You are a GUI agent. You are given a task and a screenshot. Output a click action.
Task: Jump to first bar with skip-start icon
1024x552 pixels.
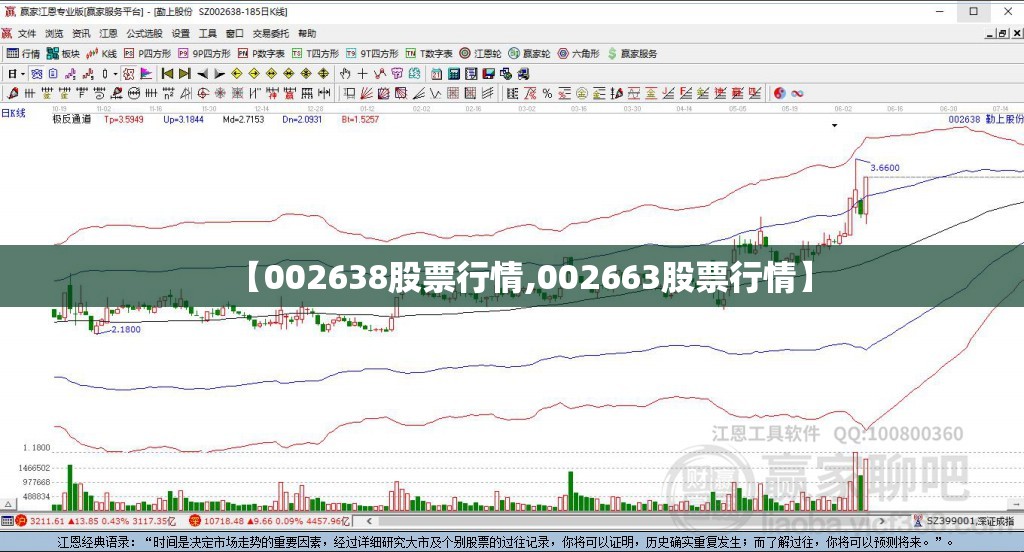click(167, 74)
